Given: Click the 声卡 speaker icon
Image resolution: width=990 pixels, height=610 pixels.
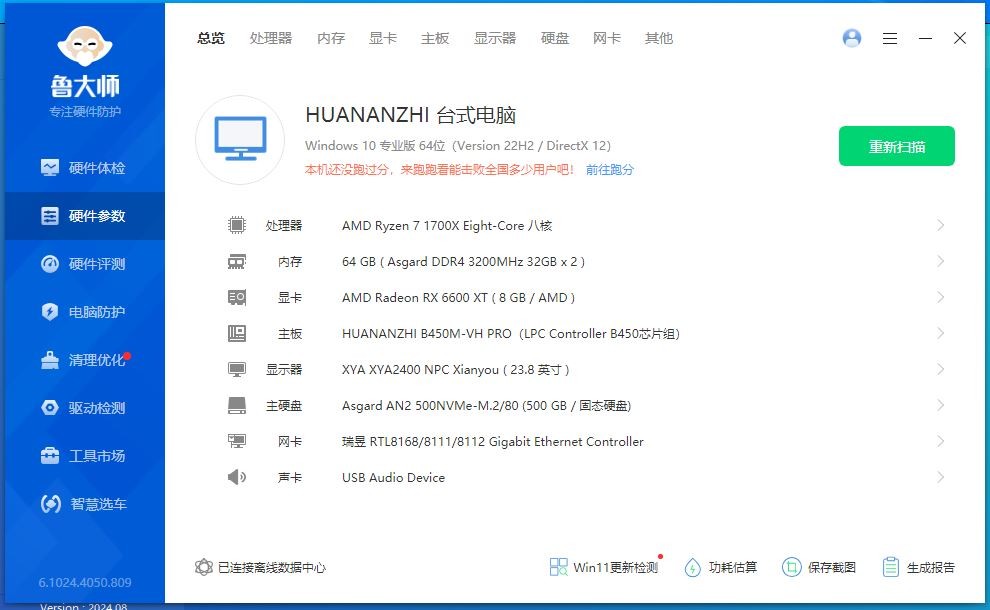Looking at the screenshot, I should 237,477.
